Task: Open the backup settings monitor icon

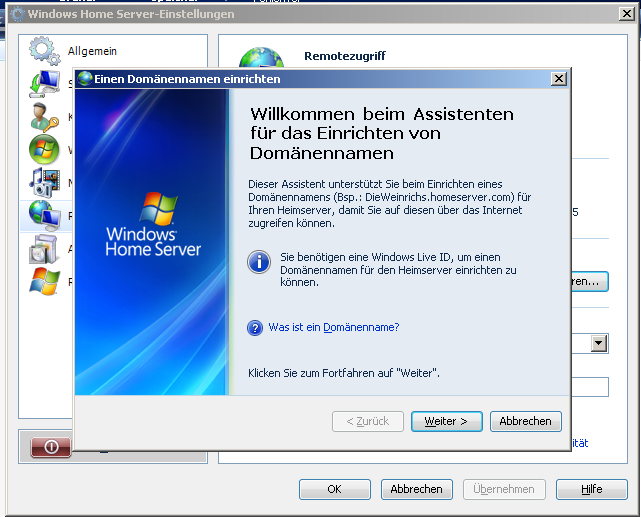Action: (42, 84)
